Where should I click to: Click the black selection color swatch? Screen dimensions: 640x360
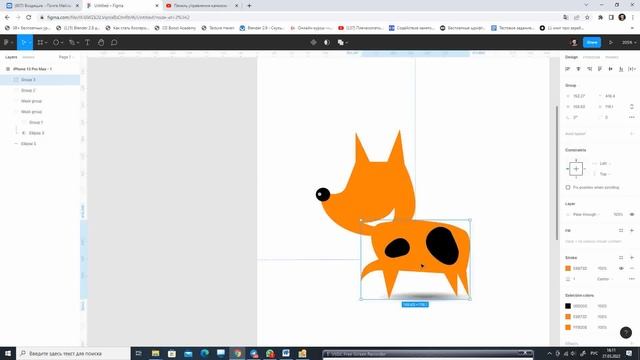pyautogui.click(x=568, y=306)
